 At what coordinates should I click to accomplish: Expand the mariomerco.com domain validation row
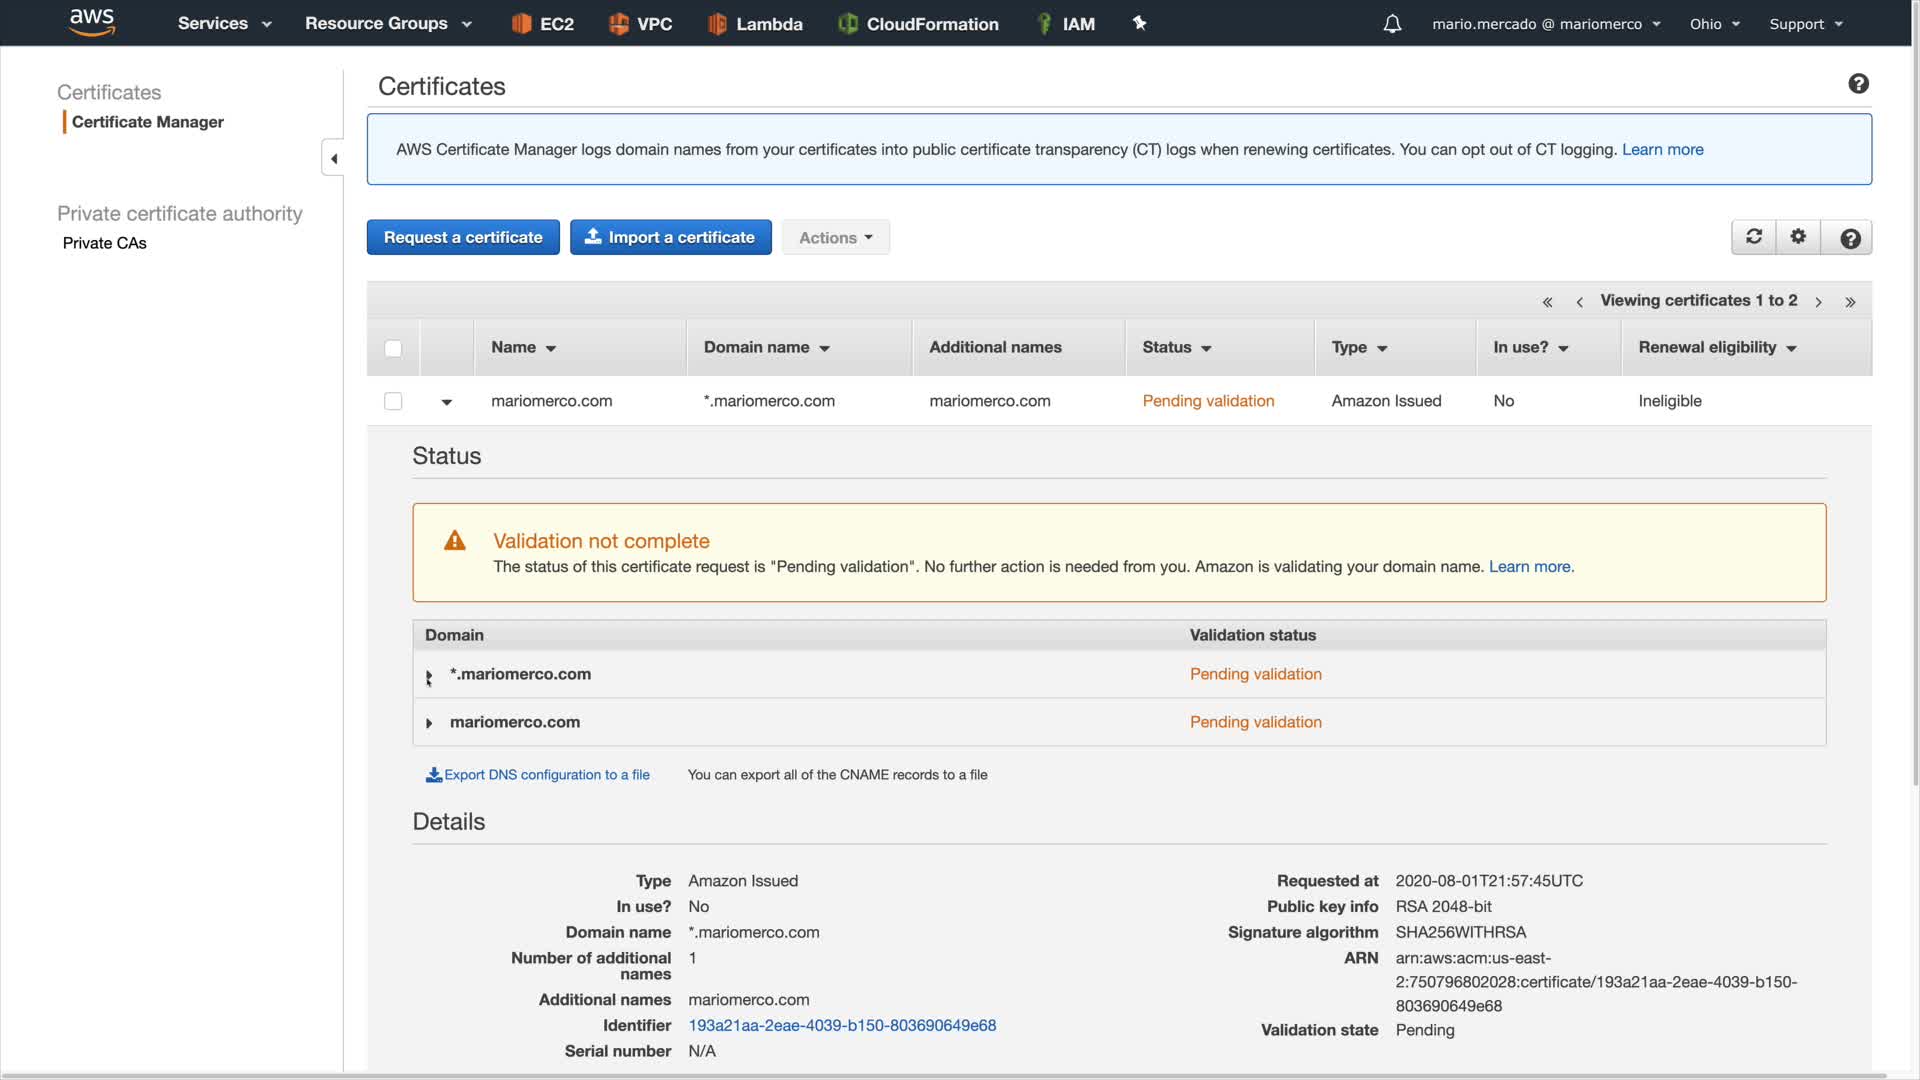[x=429, y=723]
